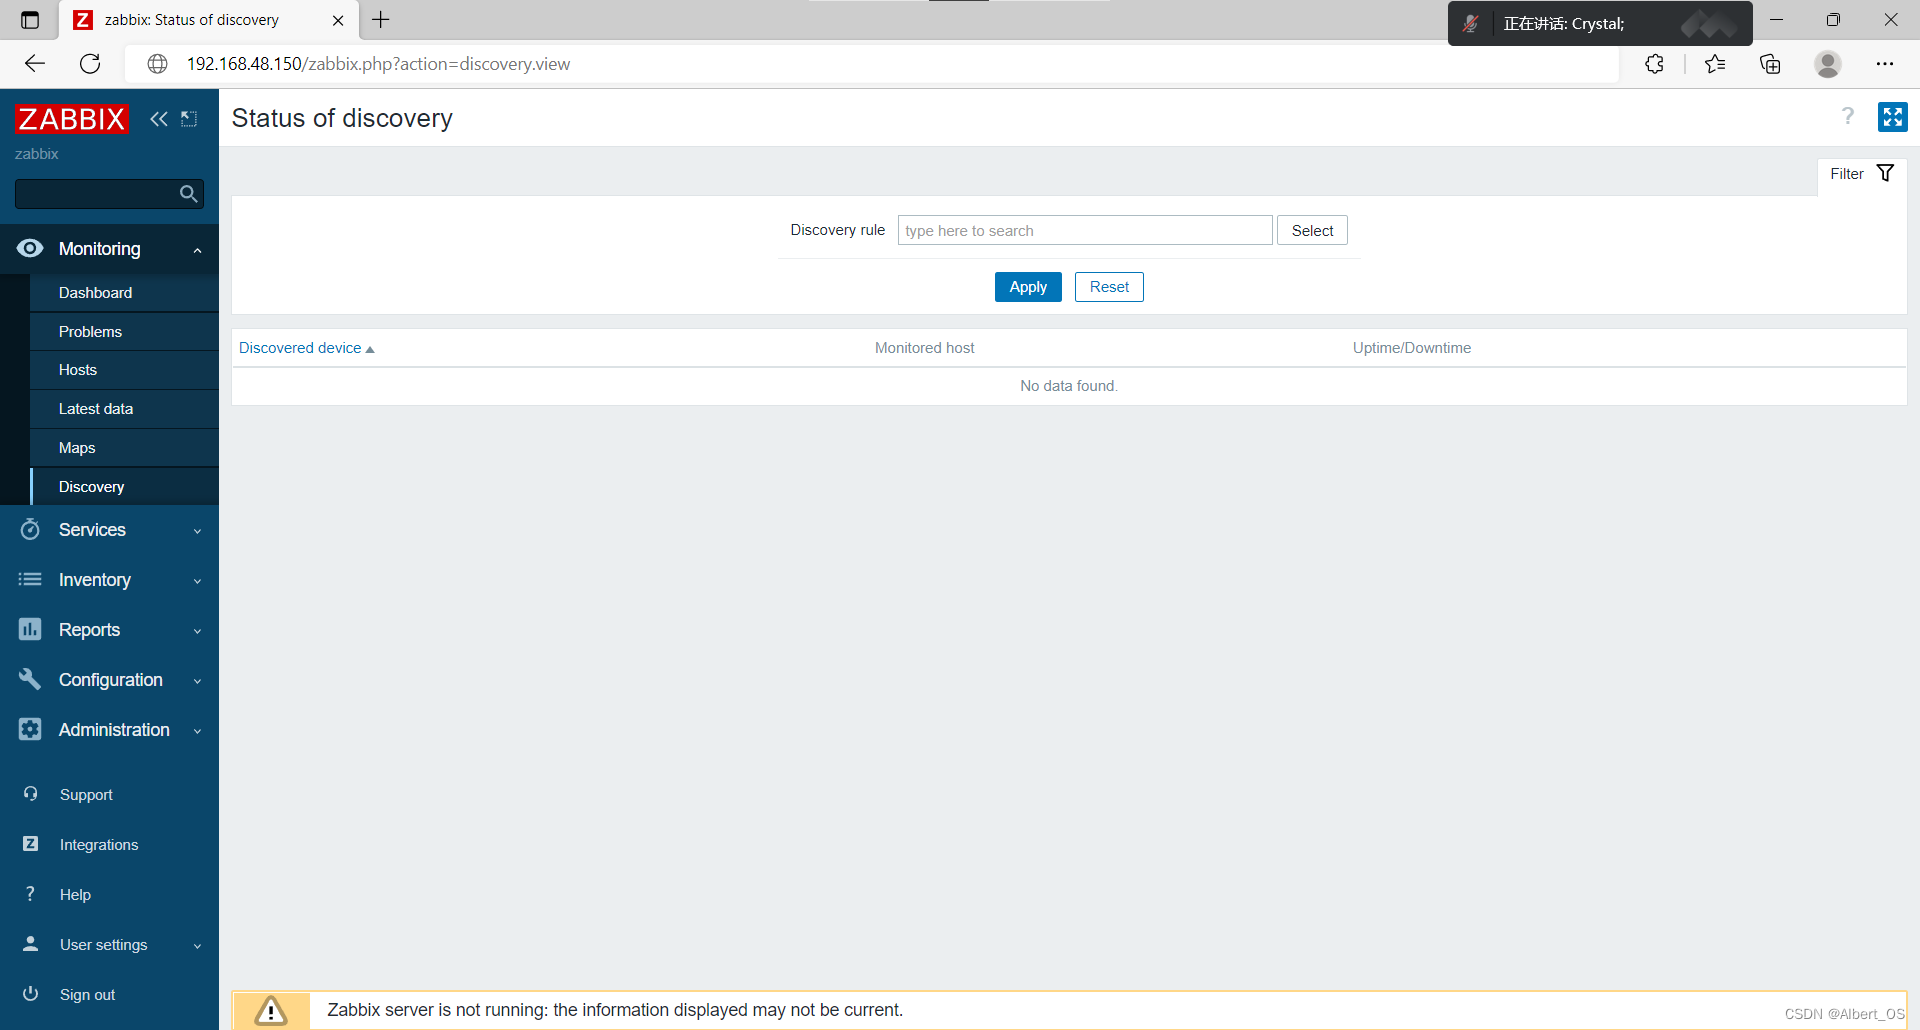Screen dimensions: 1920x1030
Task: Click the Filter funnel icon
Action: 1885,173
